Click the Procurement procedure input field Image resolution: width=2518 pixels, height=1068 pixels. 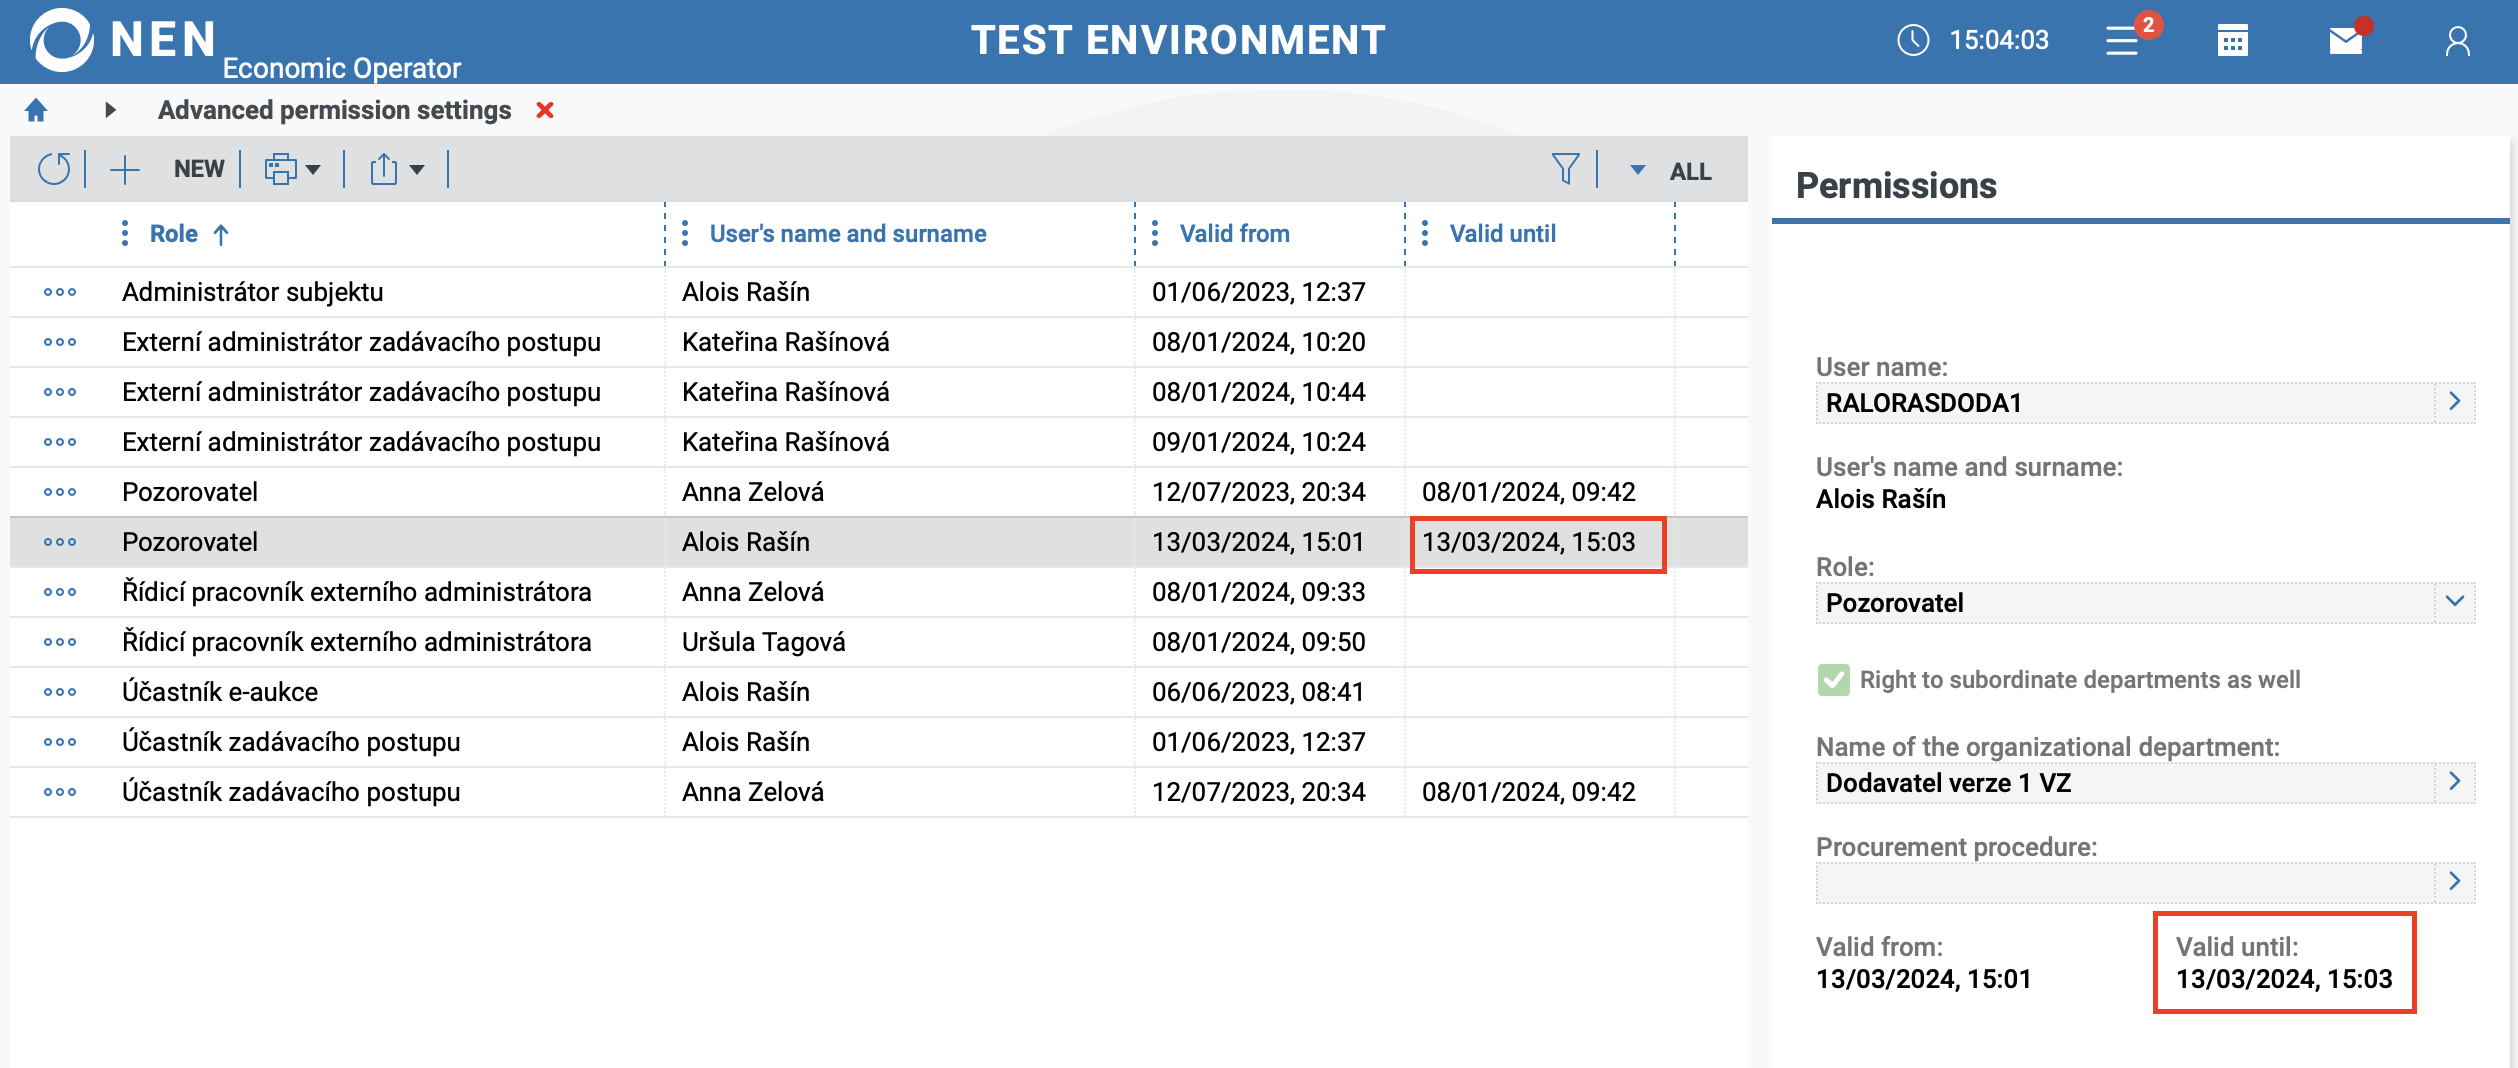tap(2124, 882)
